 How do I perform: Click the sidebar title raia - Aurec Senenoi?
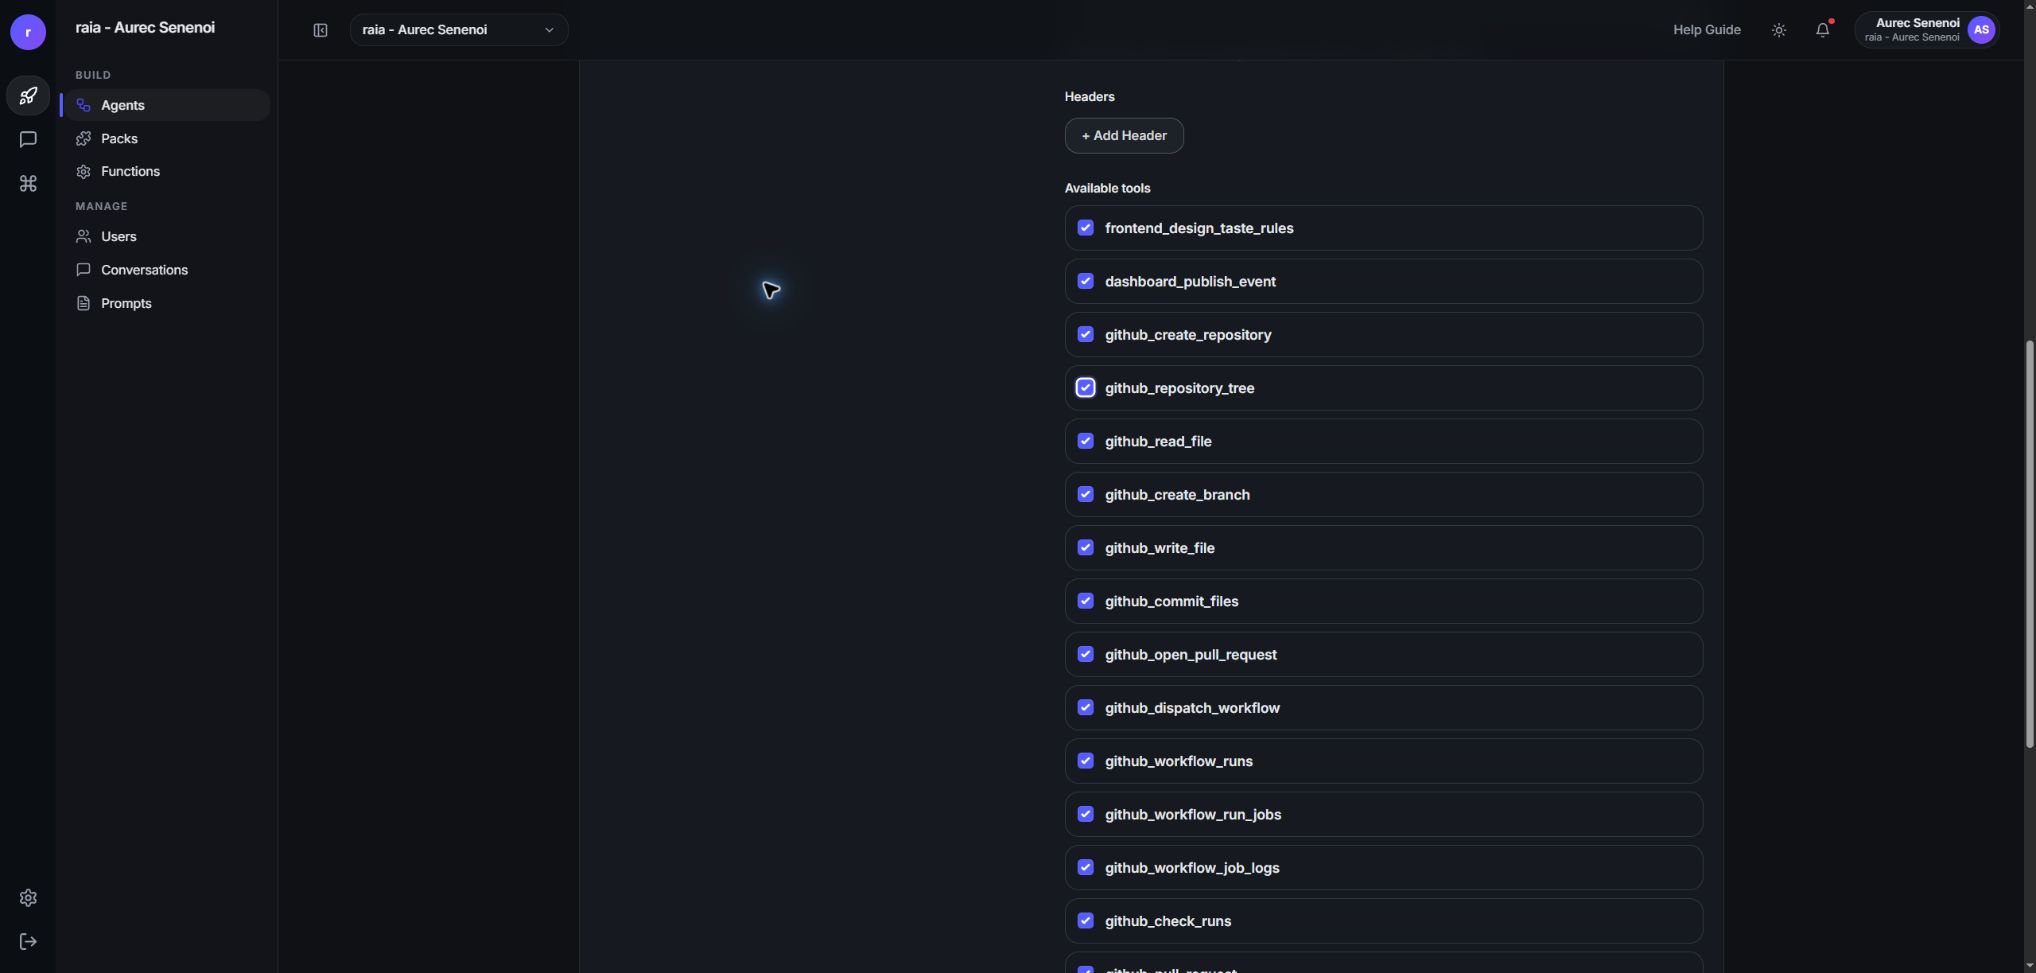[x=145, y=28]
